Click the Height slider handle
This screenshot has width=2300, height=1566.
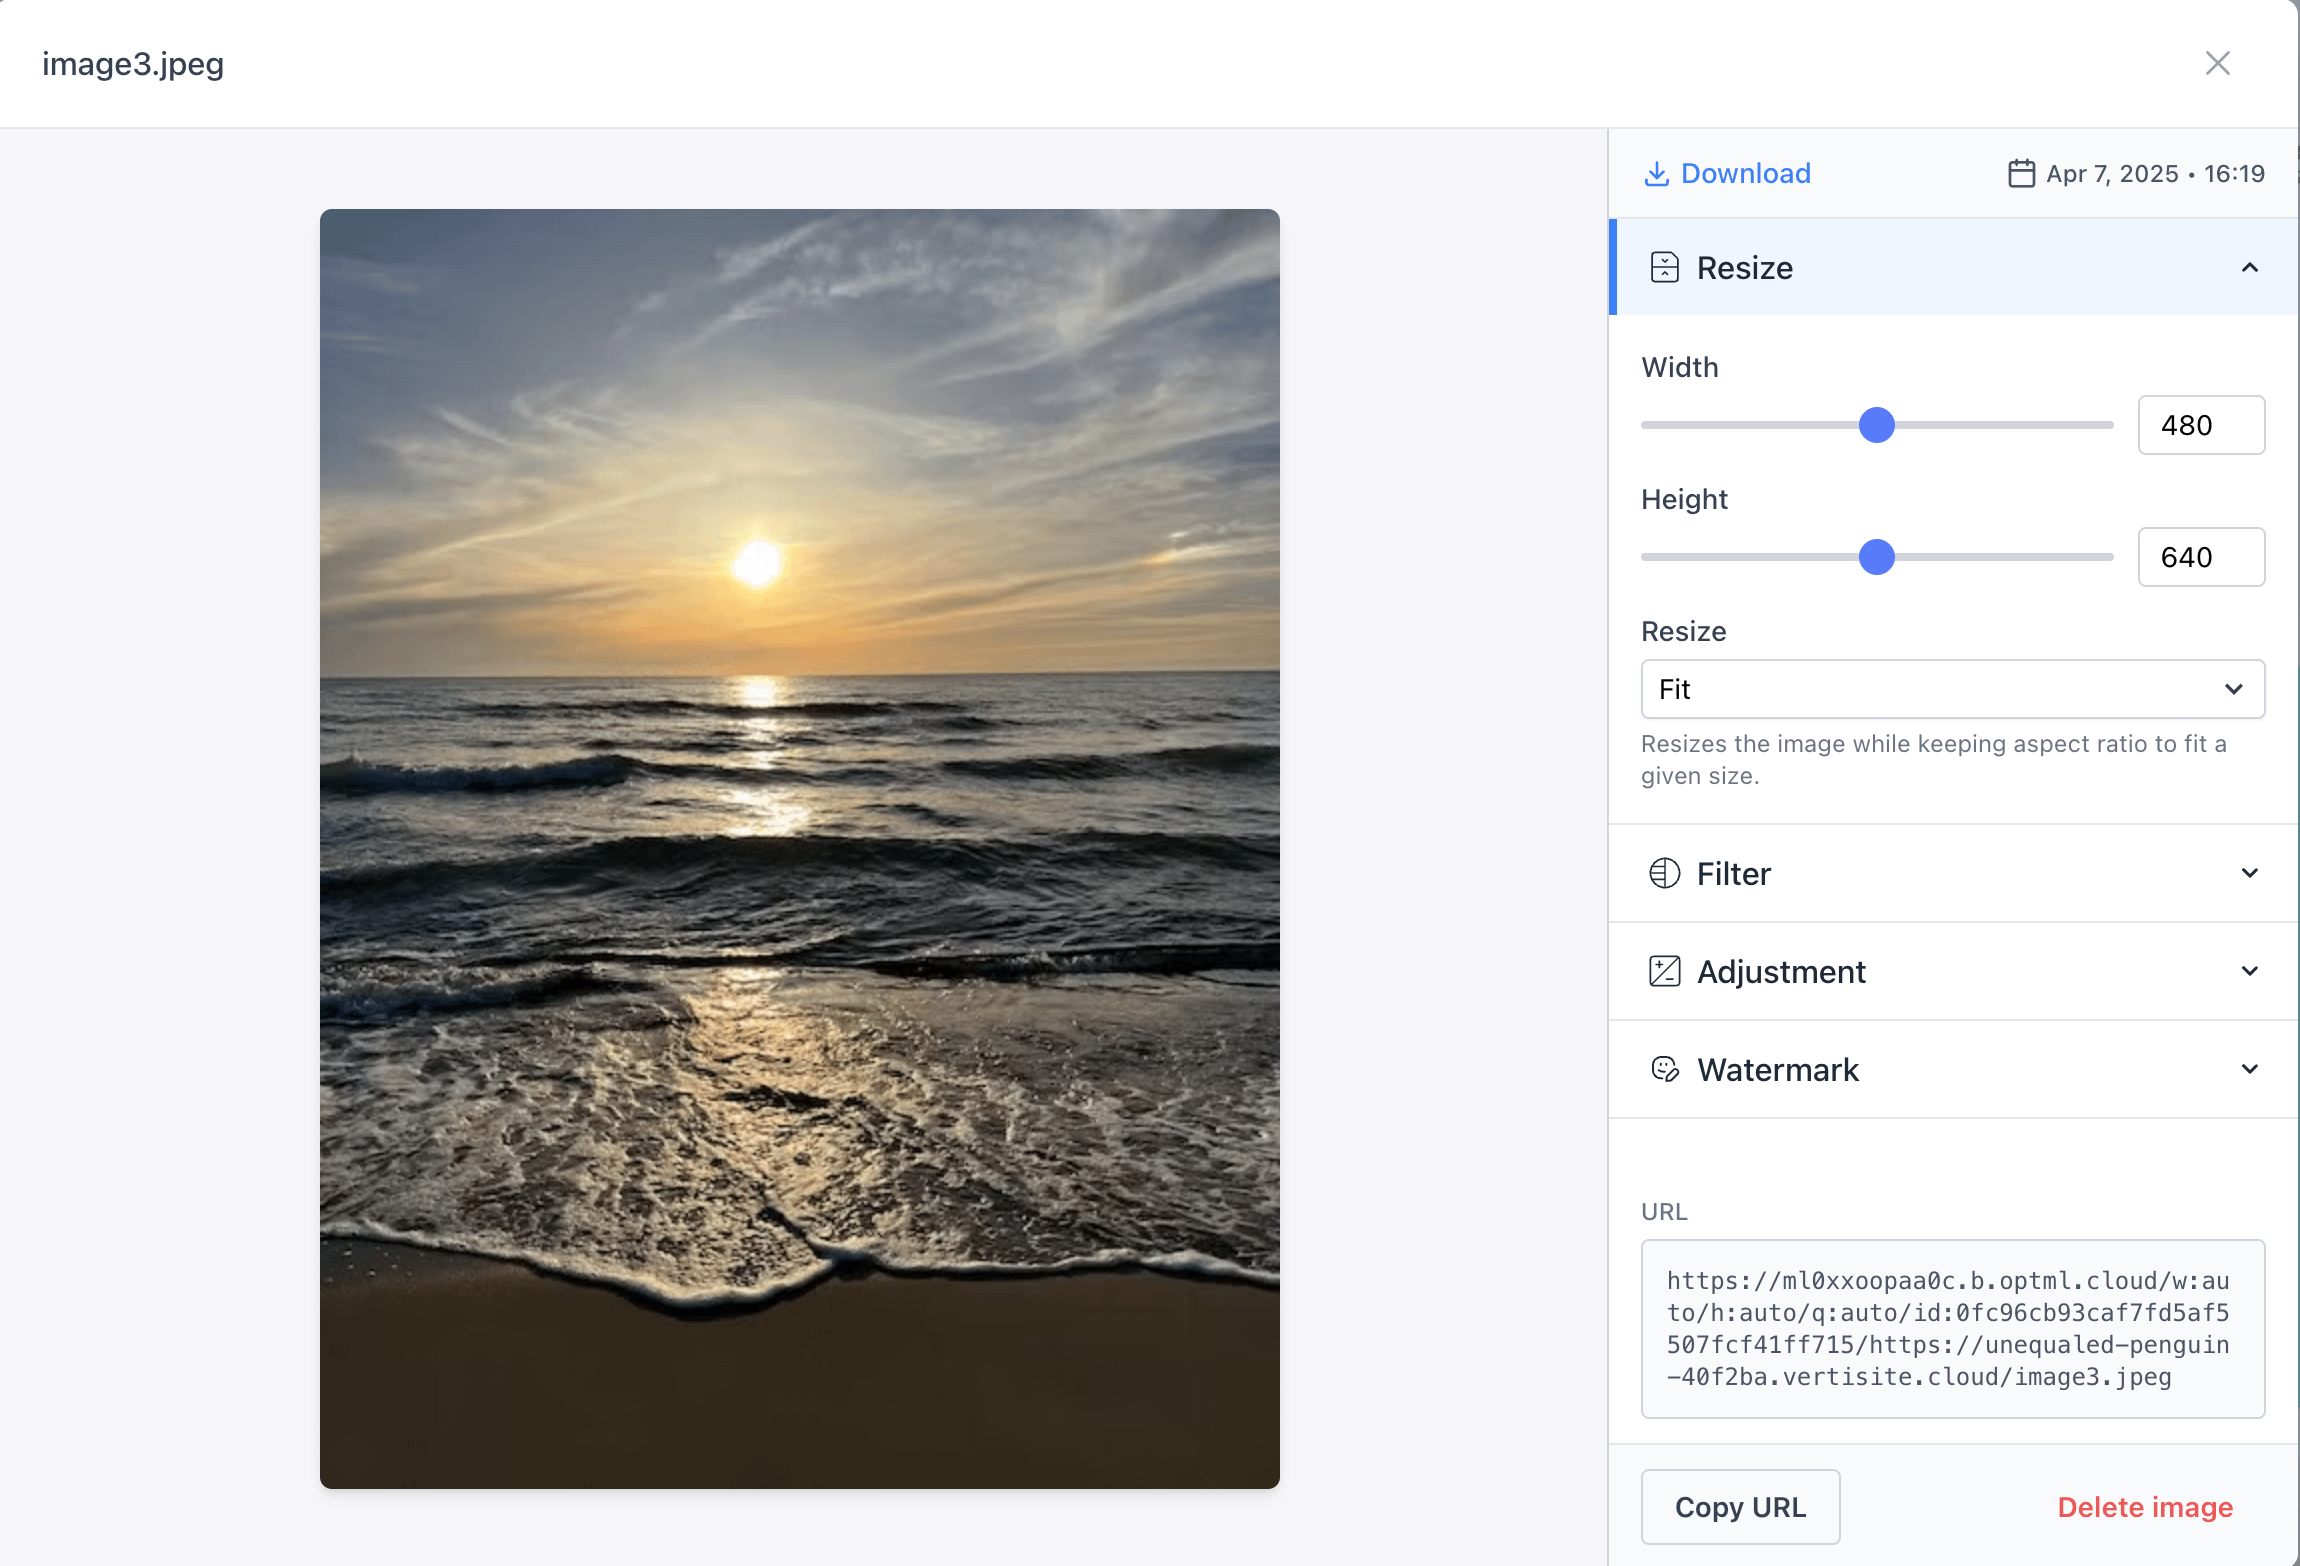point(1876,557)
